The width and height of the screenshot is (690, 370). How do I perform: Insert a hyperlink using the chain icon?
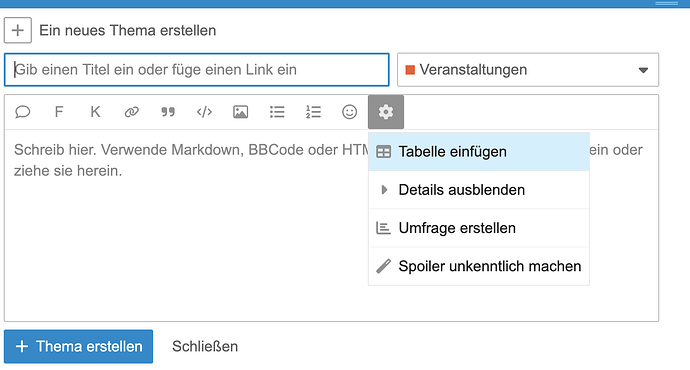(x=132, y=112)
